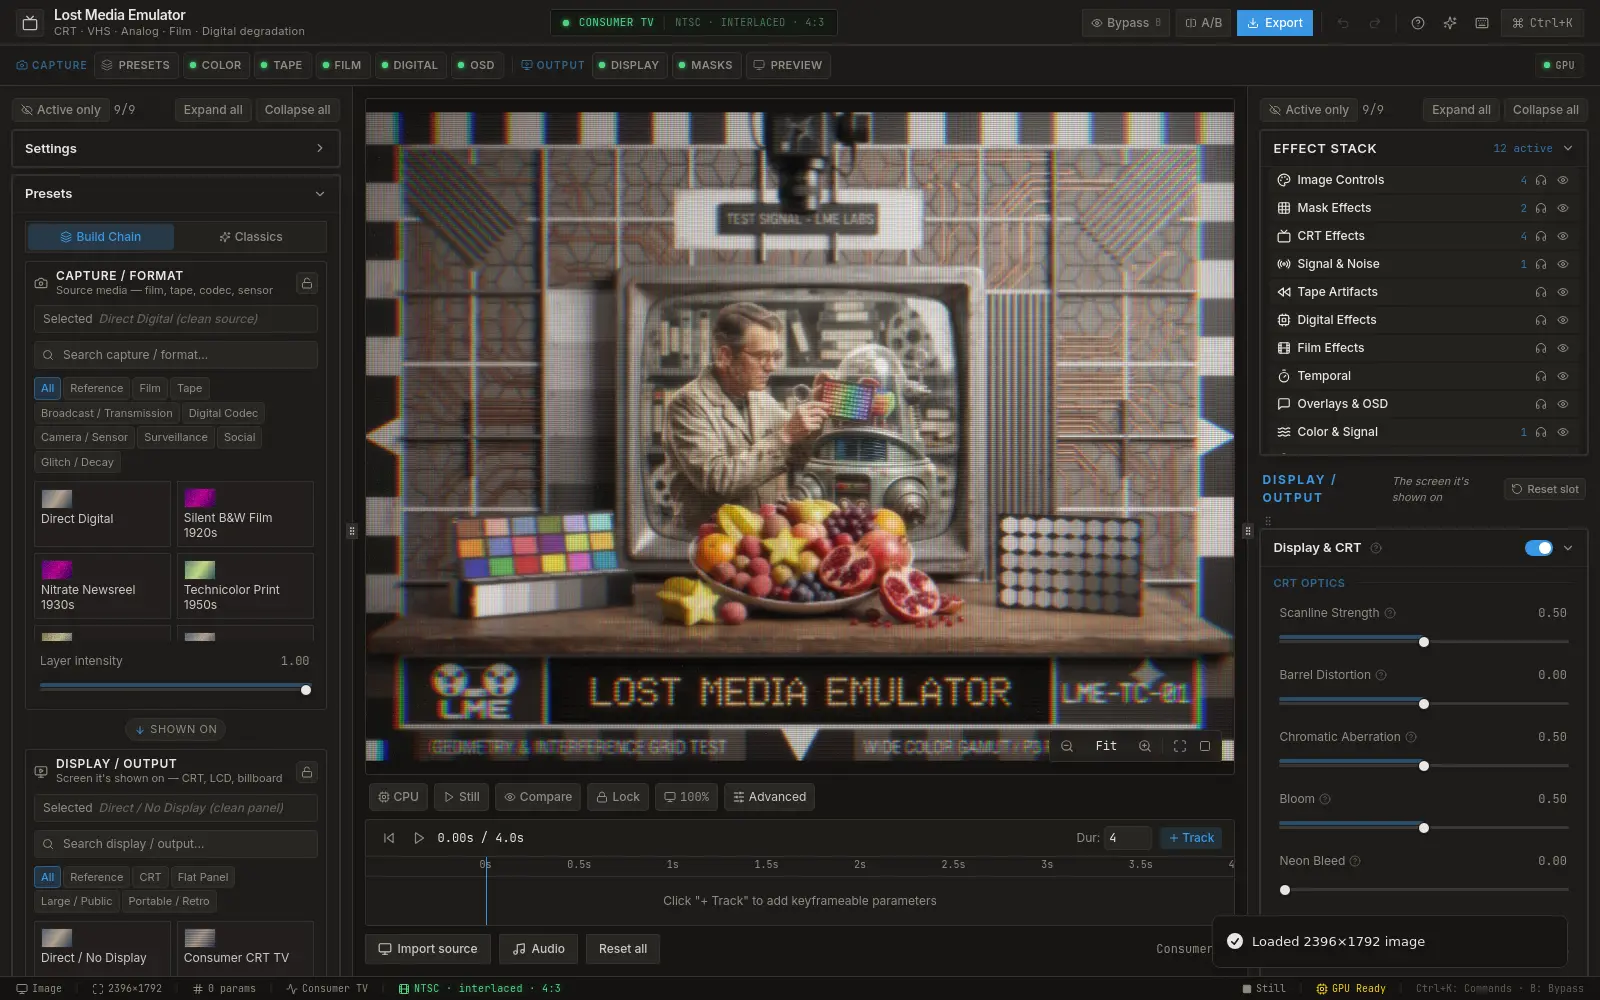Open the keyboard shortcuts icon
Screen dimensions: 1600x1000
pyautogui.click(x=1481, y=23)
